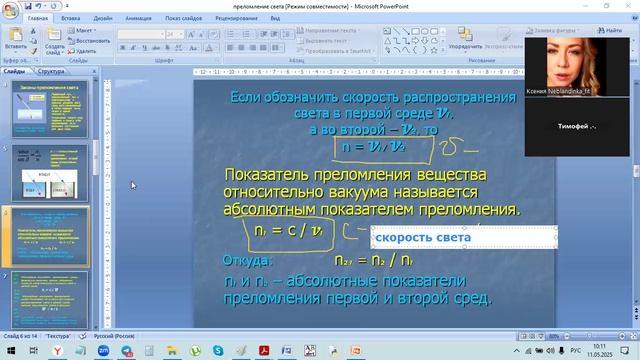Open the Рецензирование tab

pyautogui.click(x=236, y=18)
